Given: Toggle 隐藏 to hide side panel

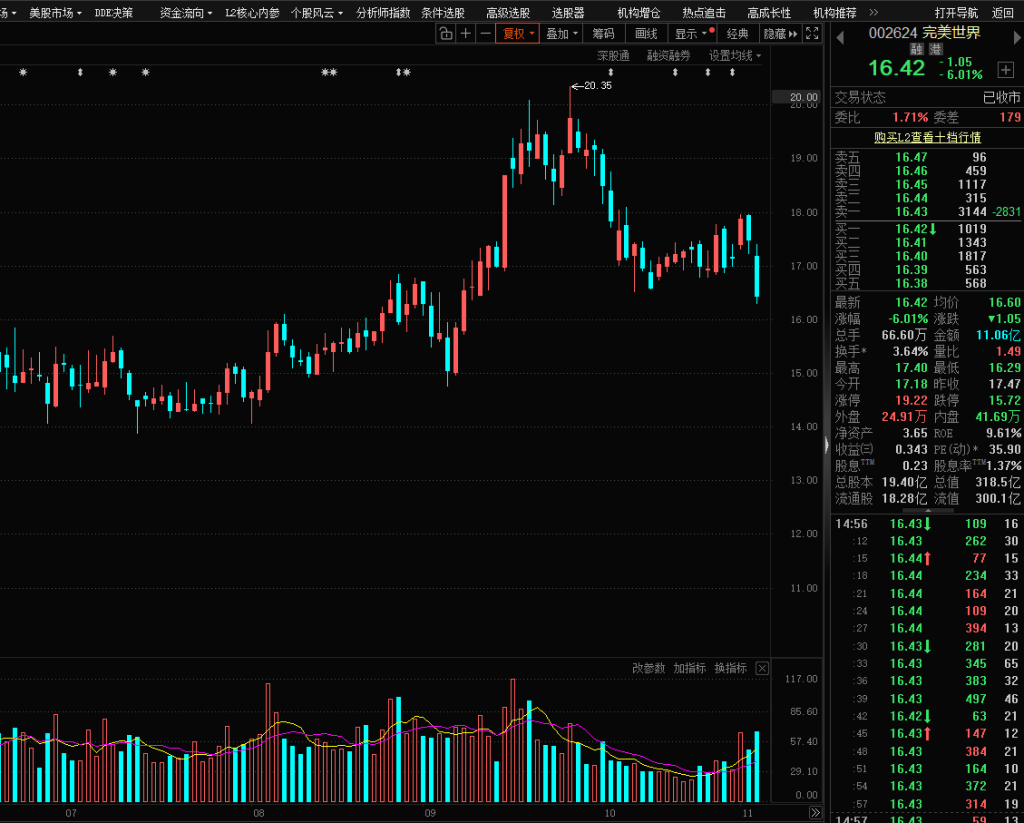Looking at the screenshot, I should pyautogui.click(x=780, y=34).
